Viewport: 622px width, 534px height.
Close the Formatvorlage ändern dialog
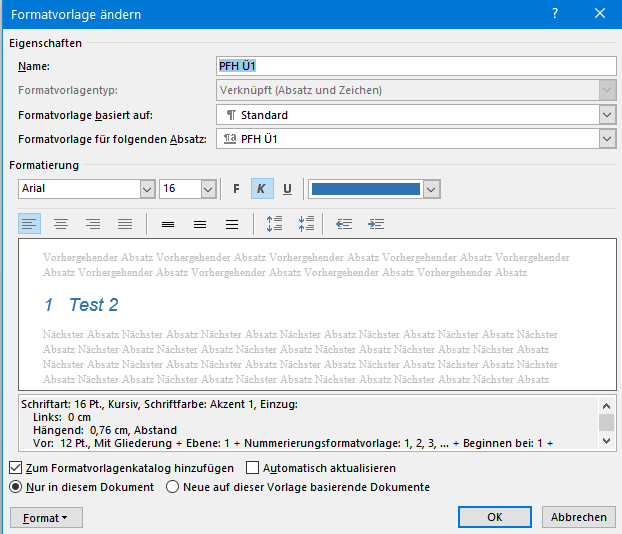(600, 13)
